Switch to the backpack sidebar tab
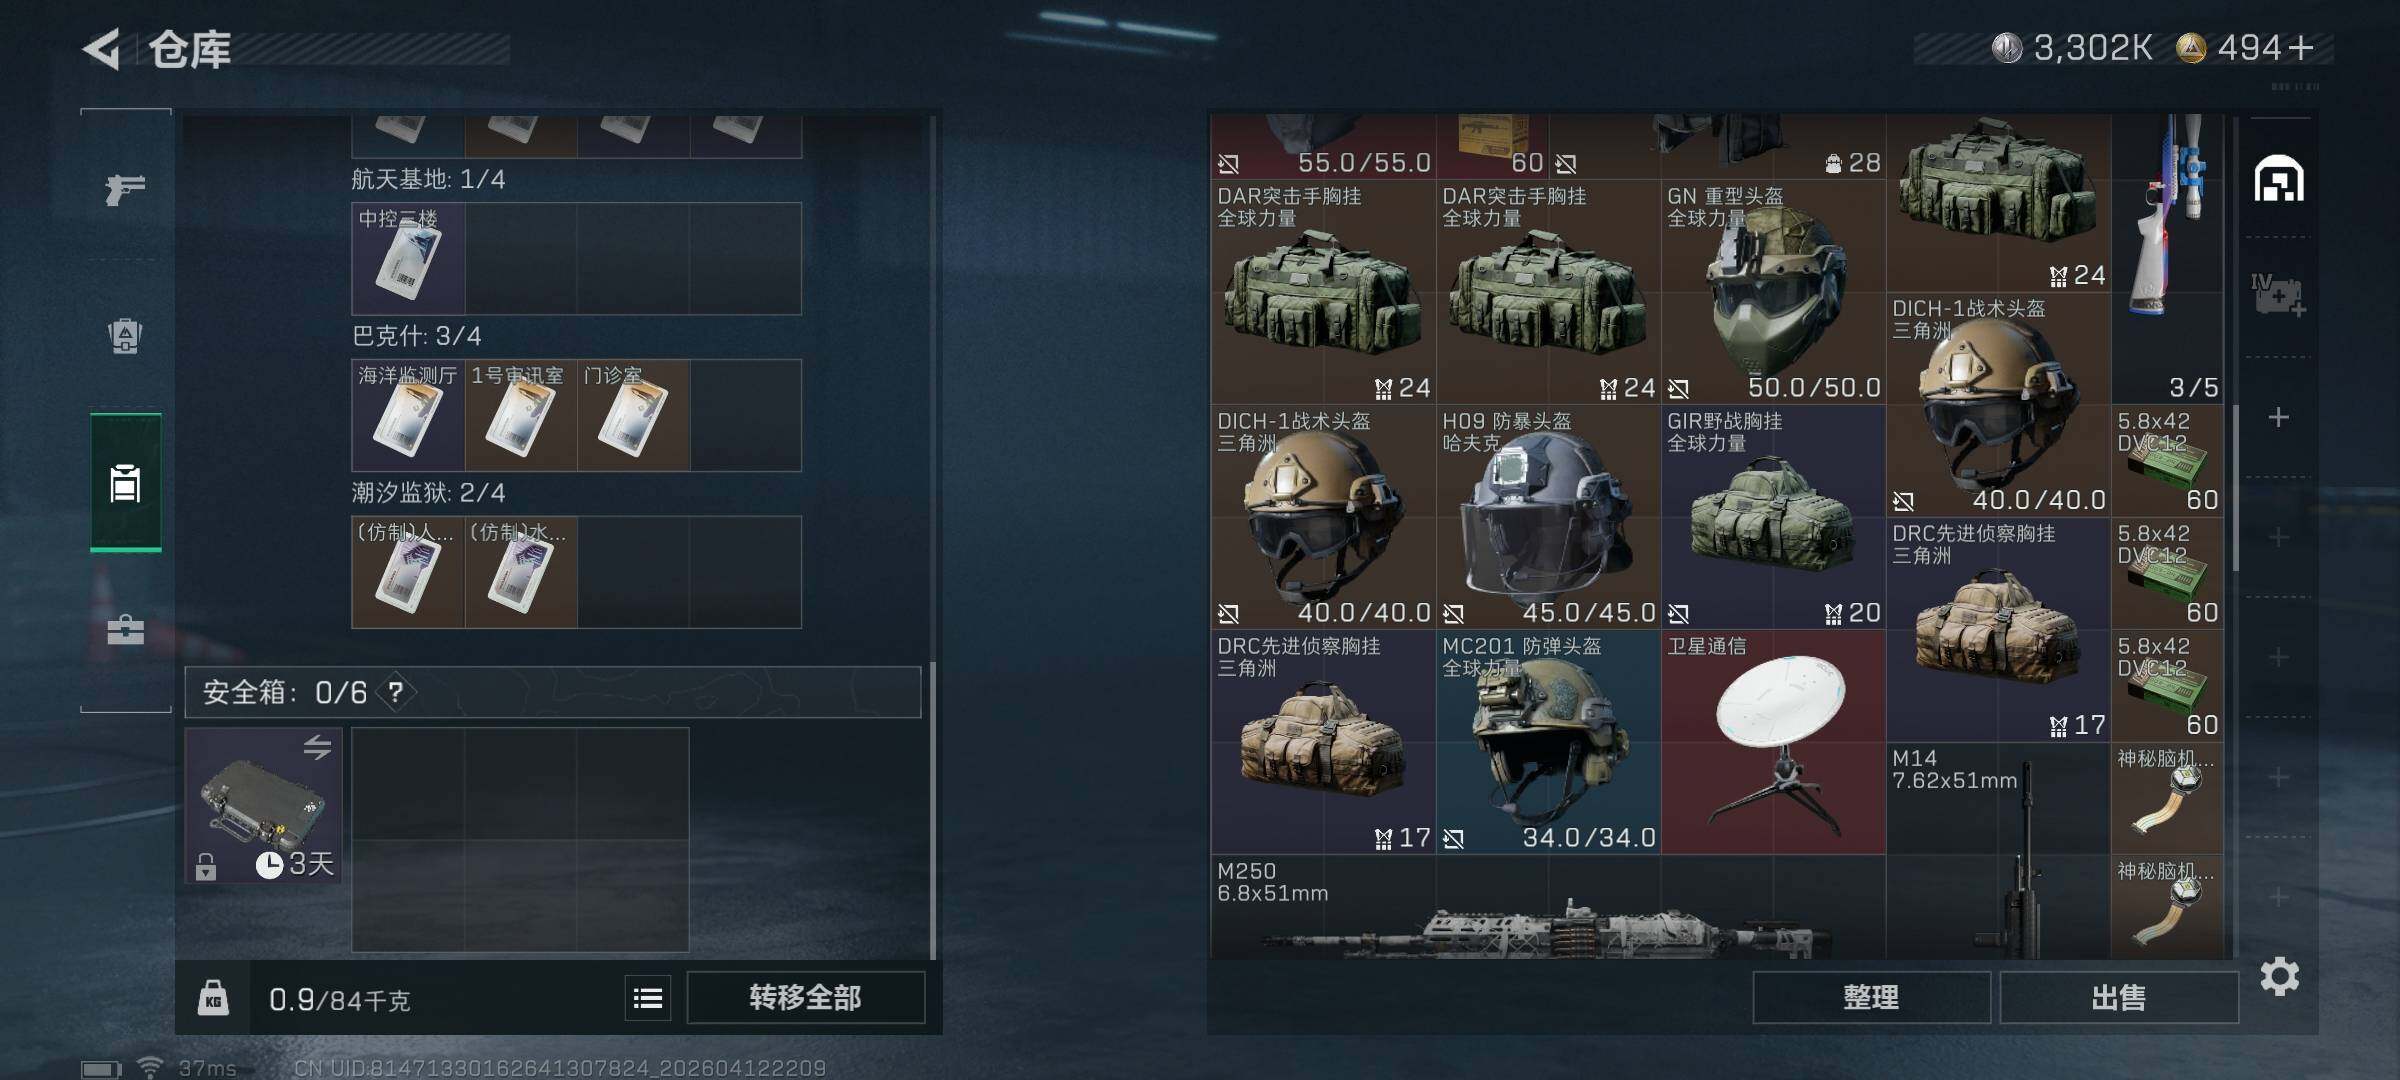Image resolution: width=2400 pixels, height=1080 pixels. click(x=125, y=336)
